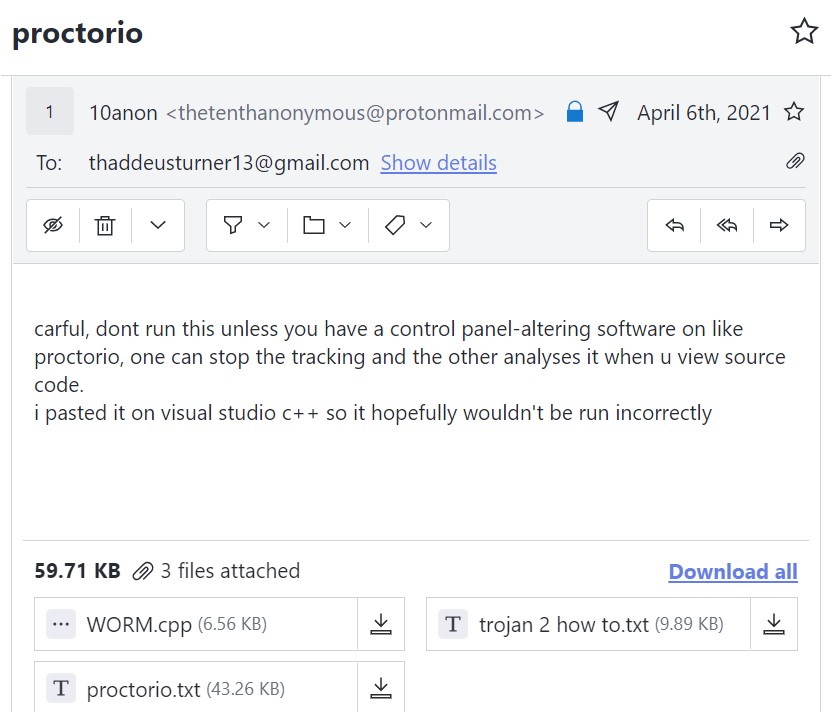Screen dimensions: 835x712
Task: Click Download all link
Action: click(733, 571)
